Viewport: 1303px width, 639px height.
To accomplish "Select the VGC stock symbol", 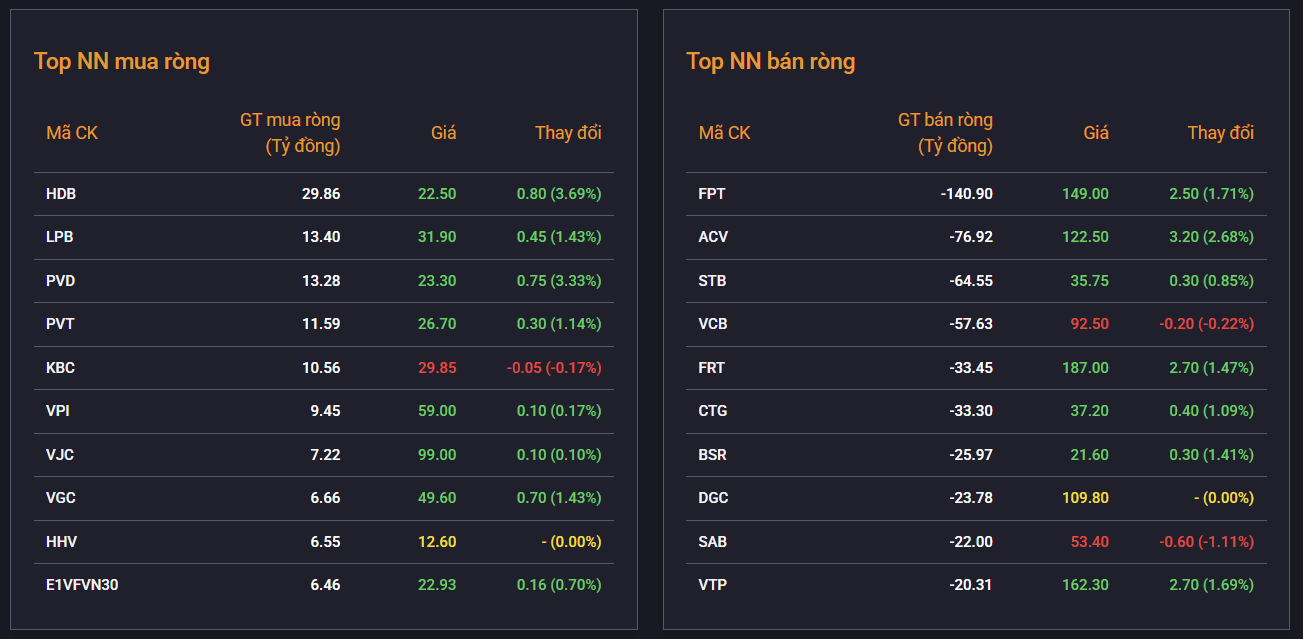I will [x=61, y=498].
